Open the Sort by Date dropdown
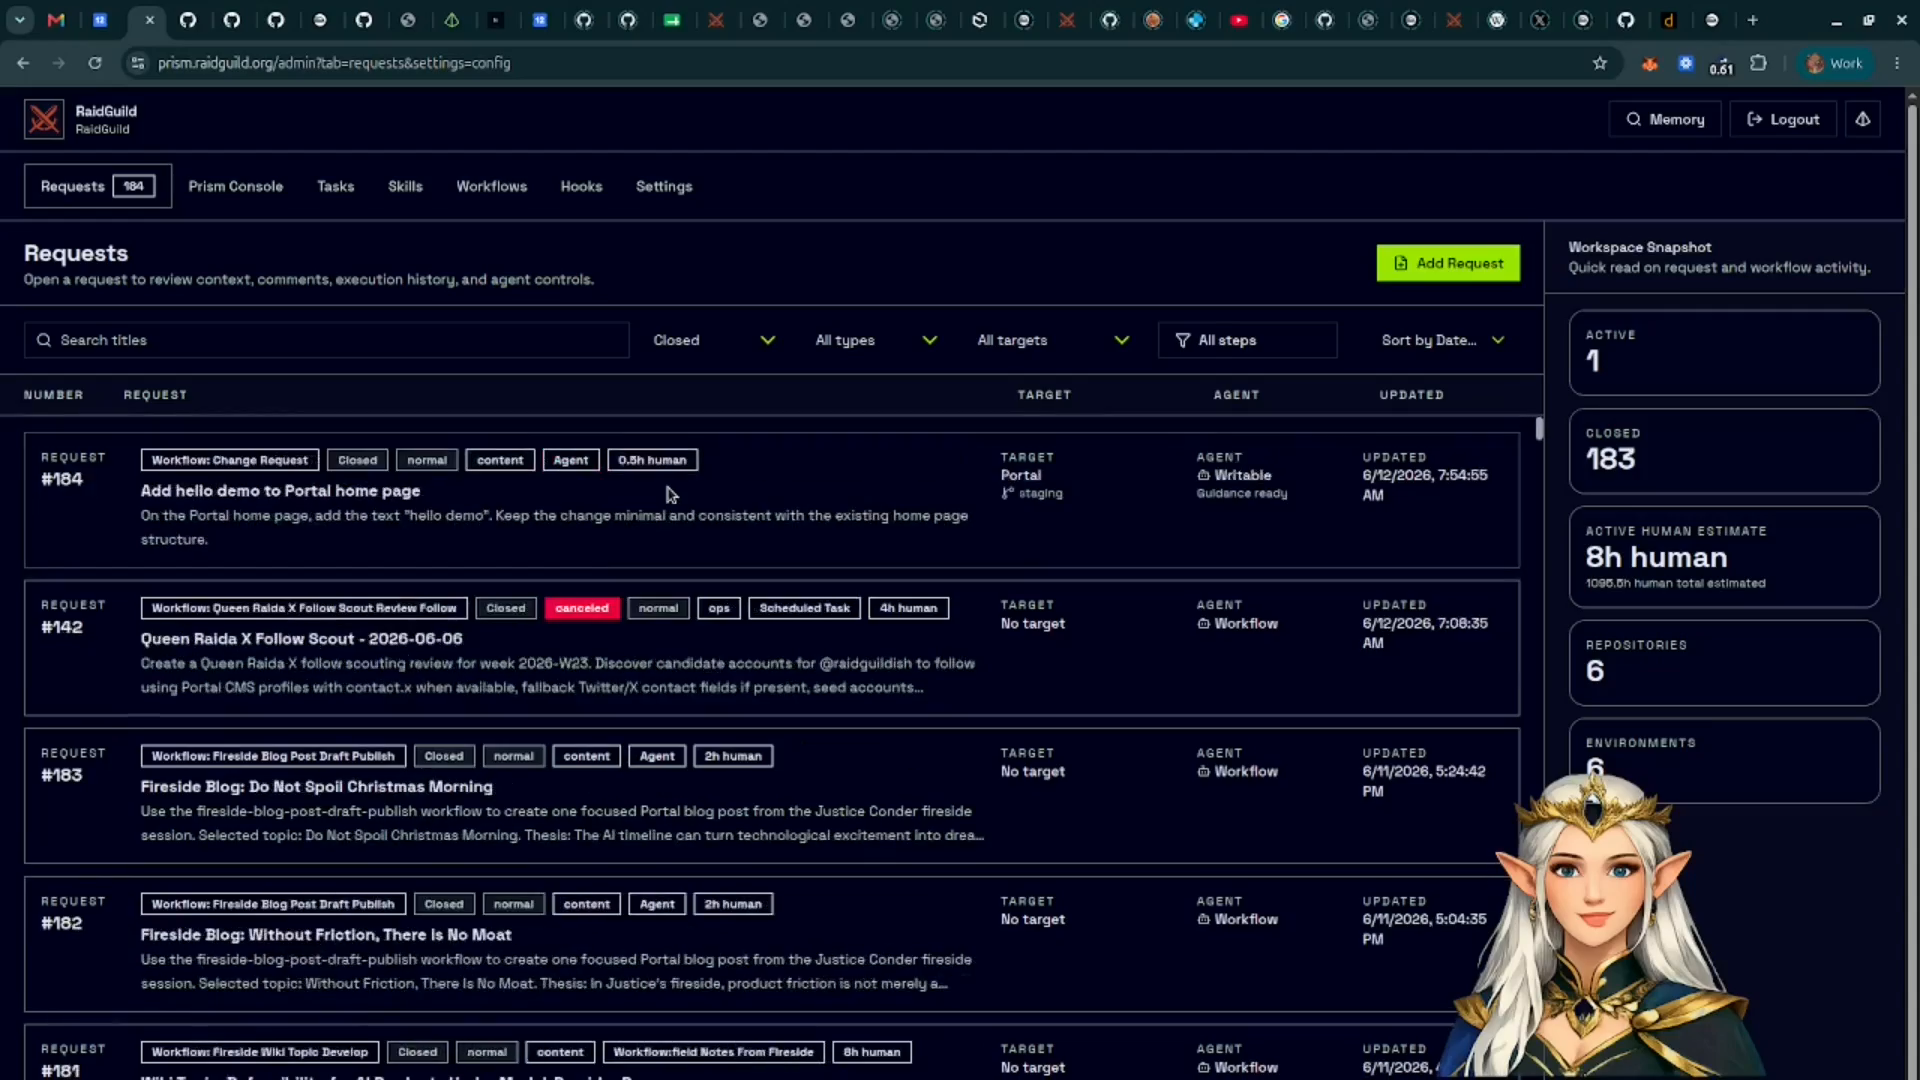The image size is (1920, 1080). (x=1442, y=340)
